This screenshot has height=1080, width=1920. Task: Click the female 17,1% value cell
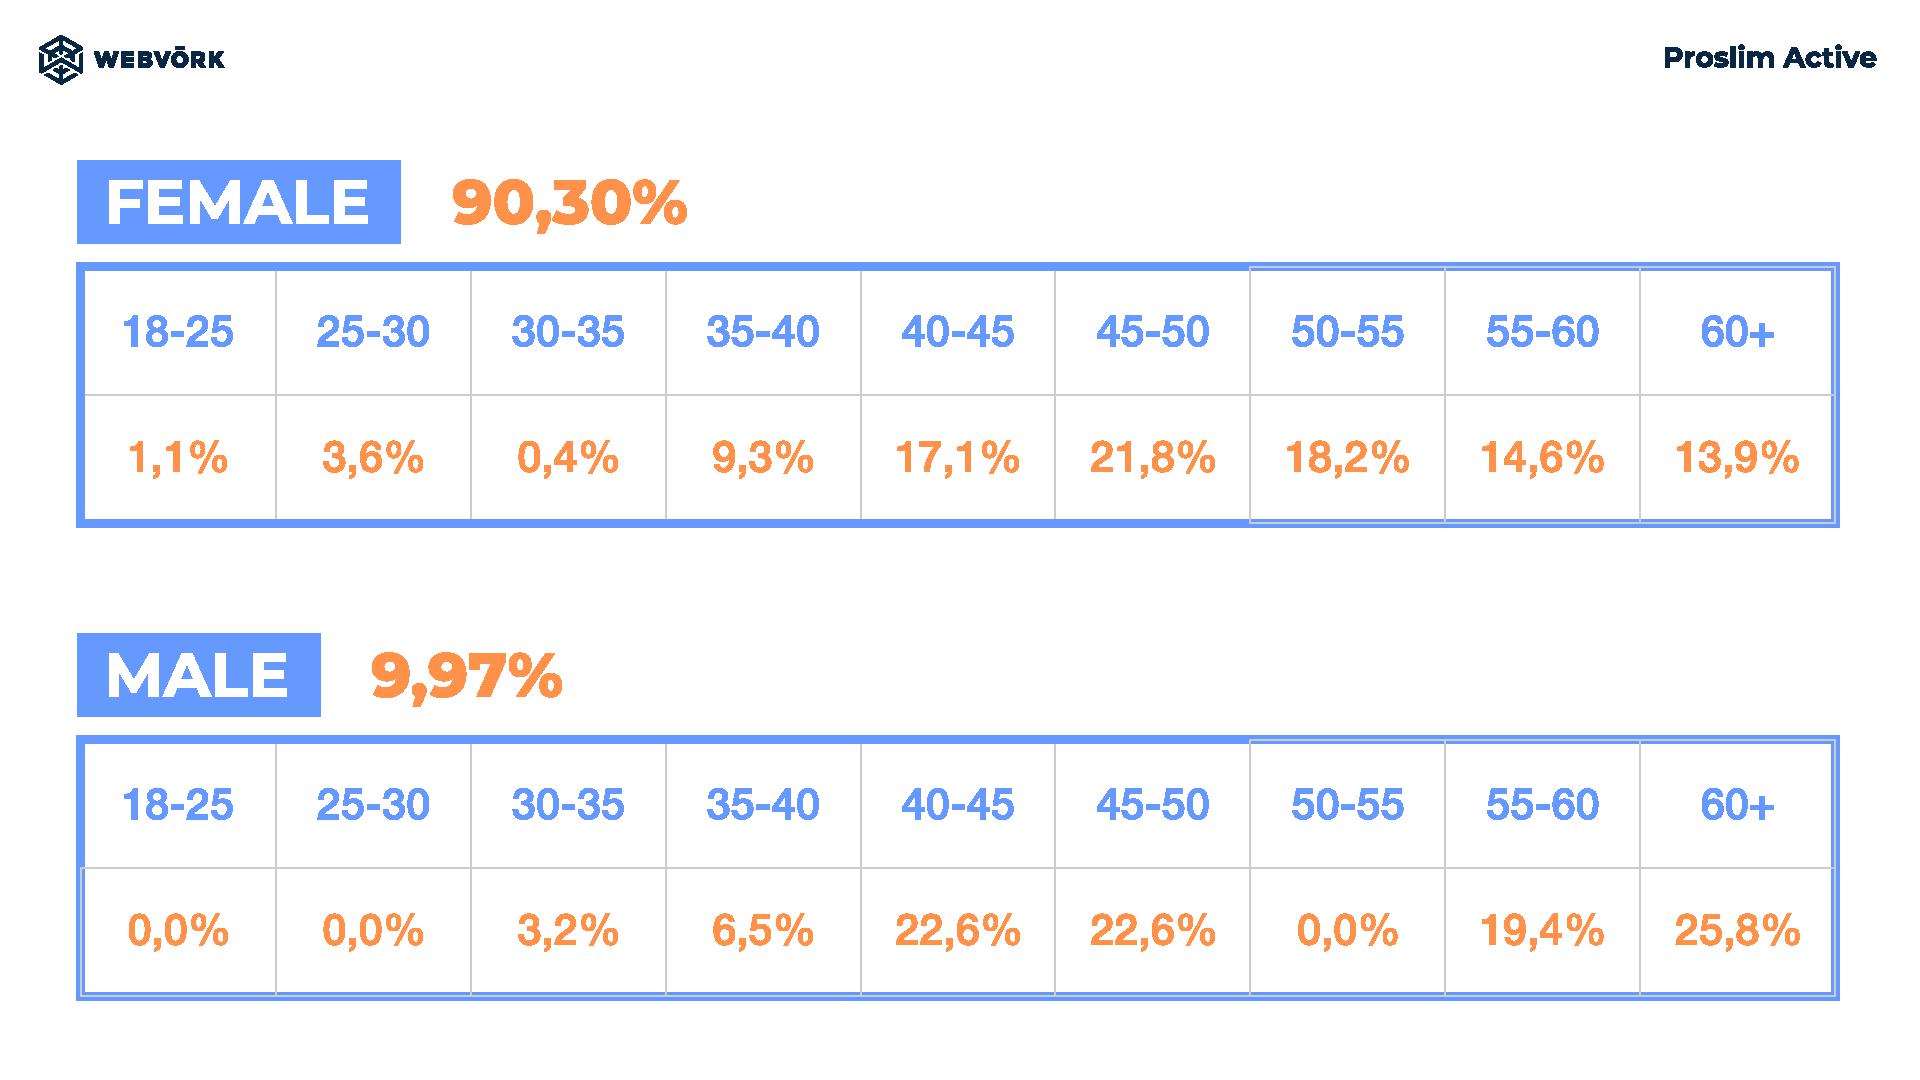[x=958, y=458]
